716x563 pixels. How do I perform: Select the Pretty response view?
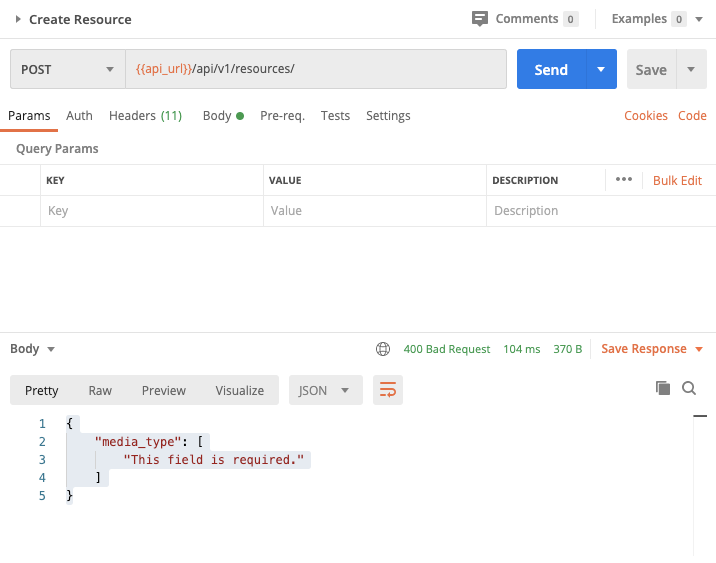click(42, 390)
